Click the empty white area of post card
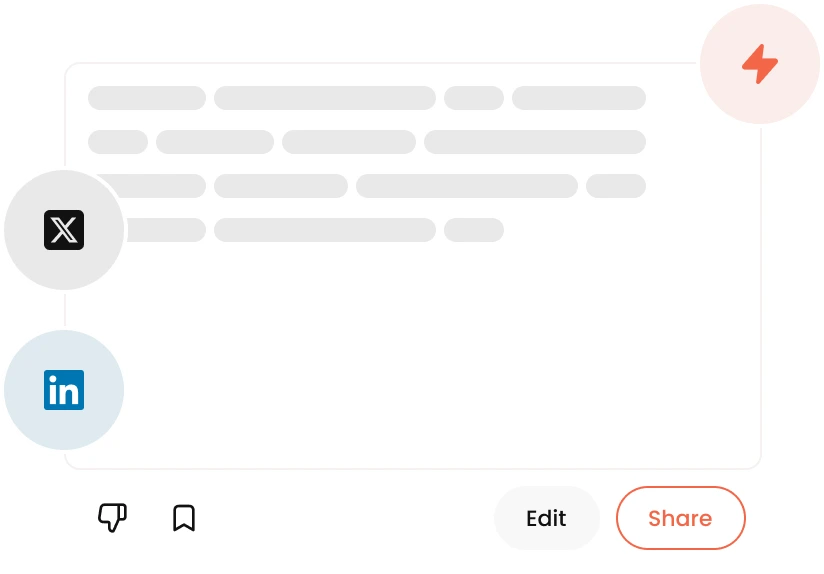 coord(420,357)
